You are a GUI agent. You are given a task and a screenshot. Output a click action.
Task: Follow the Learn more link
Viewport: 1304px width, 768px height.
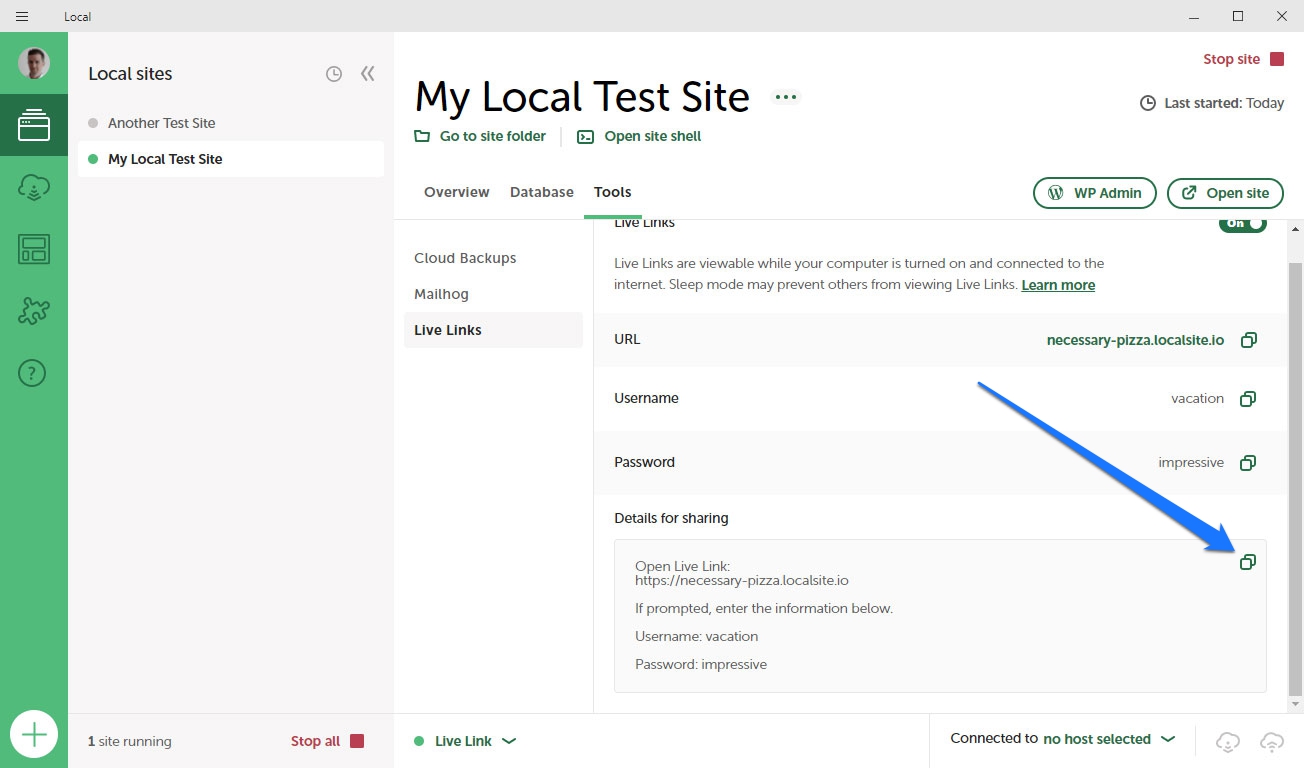[x=1058, y=285]
